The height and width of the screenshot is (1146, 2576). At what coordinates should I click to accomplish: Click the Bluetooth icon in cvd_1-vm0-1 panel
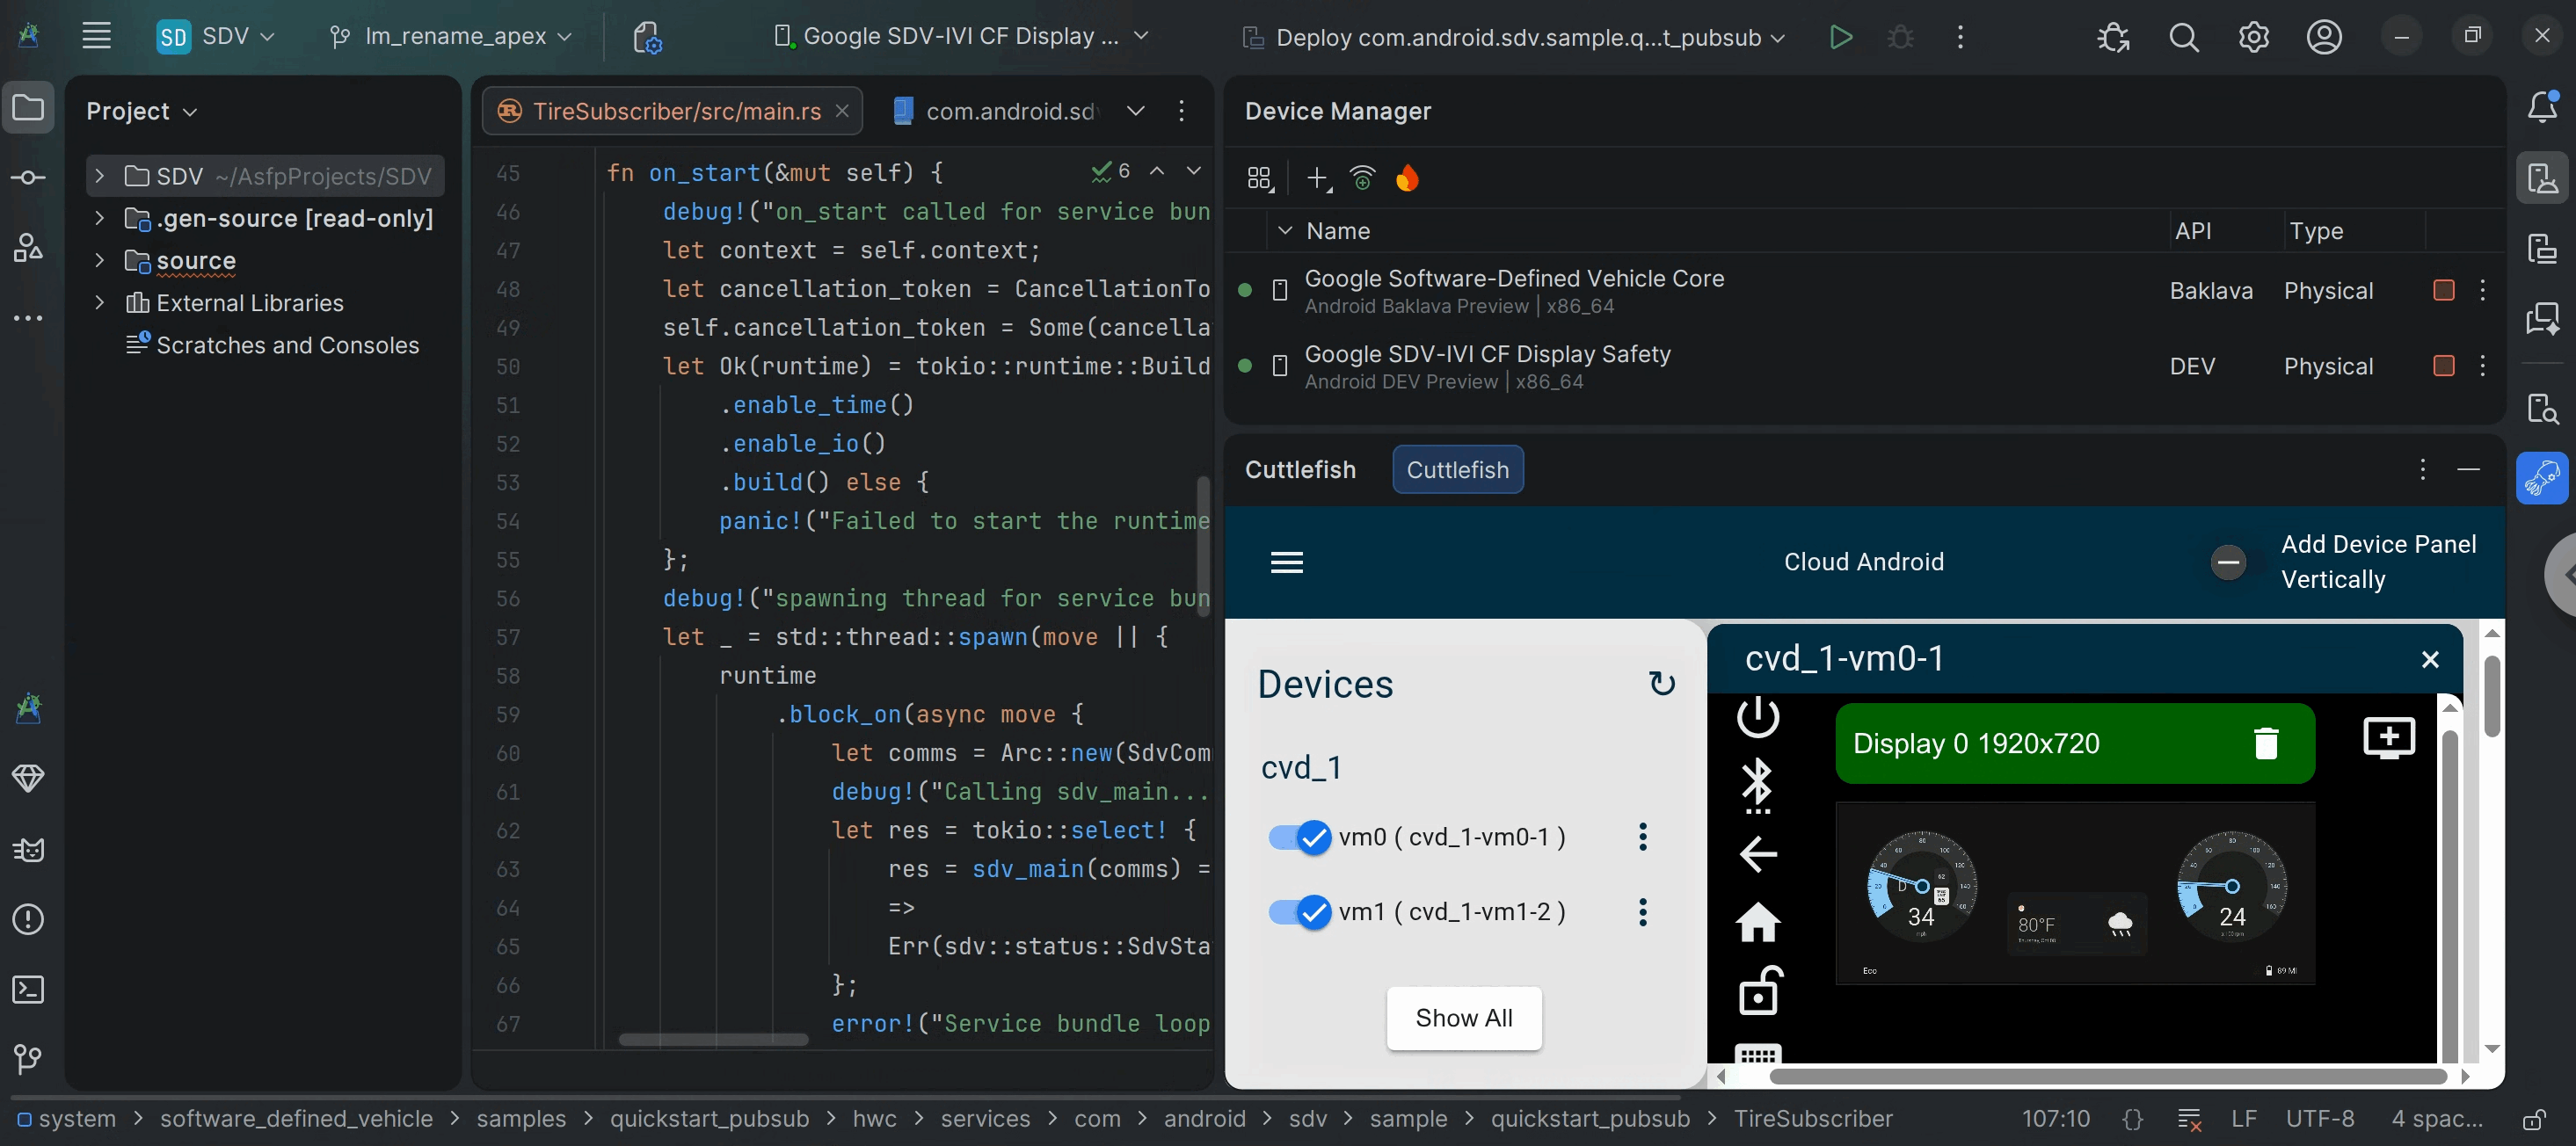click(1757, 786)
